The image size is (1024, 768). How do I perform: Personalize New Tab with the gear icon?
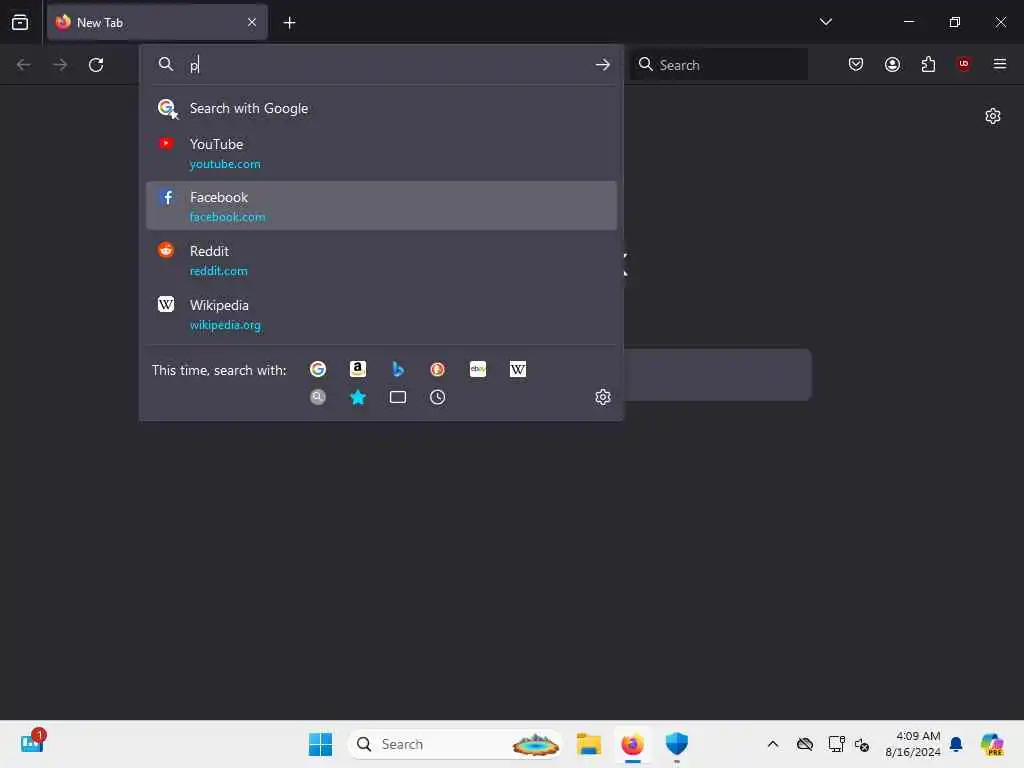click(993, 116)
